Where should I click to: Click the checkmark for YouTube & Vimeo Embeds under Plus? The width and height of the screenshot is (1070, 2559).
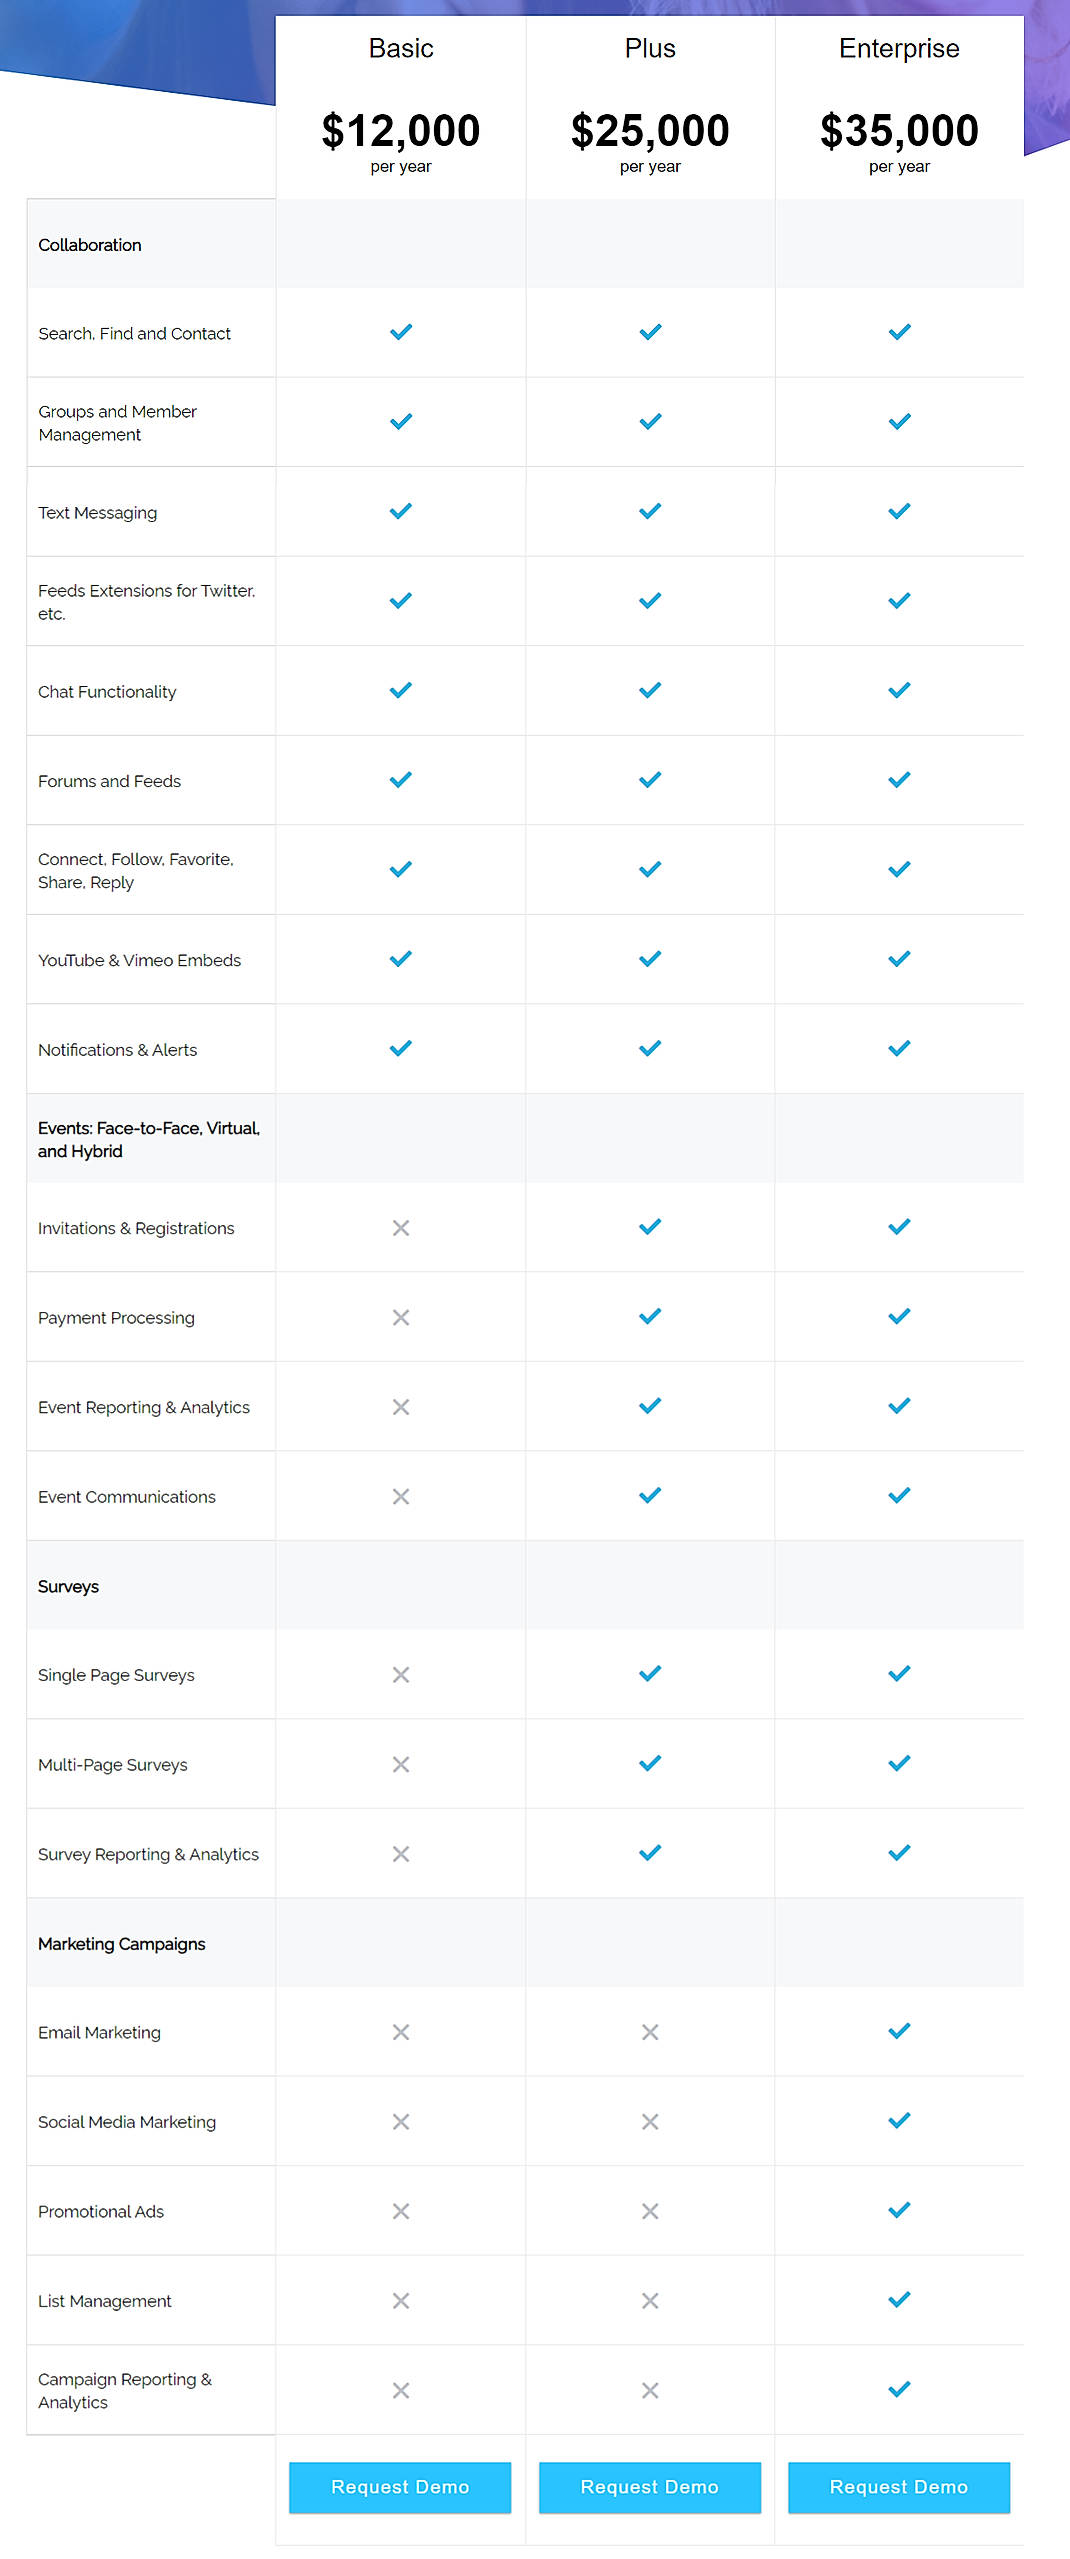(x=649, y=958)
